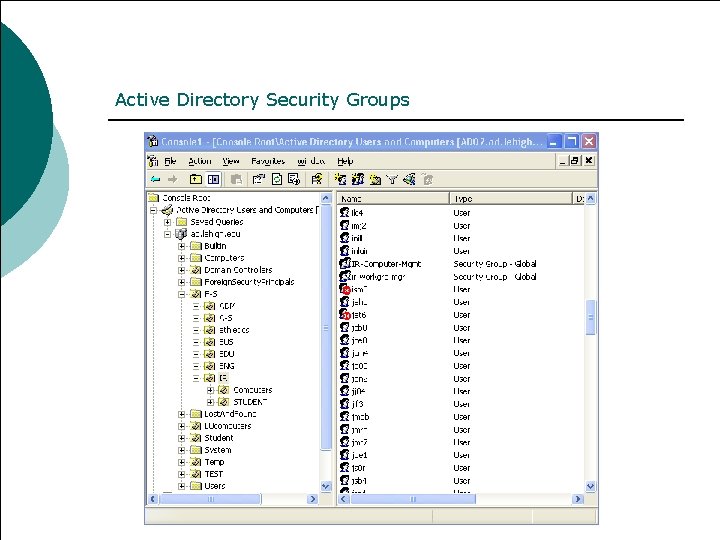Click the Forward arrow toolbar icon
720x540 pixels.
click(172, 180)
